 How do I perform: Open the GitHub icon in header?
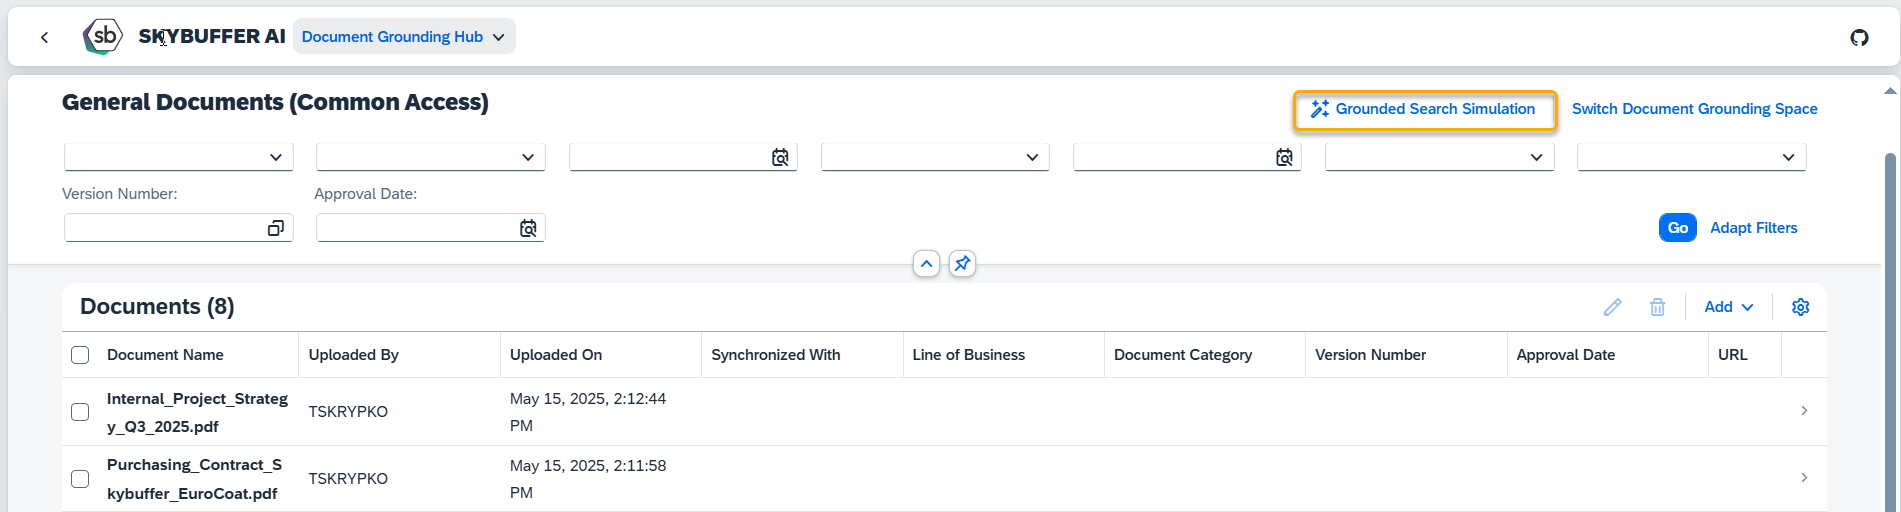(1859, 37)
